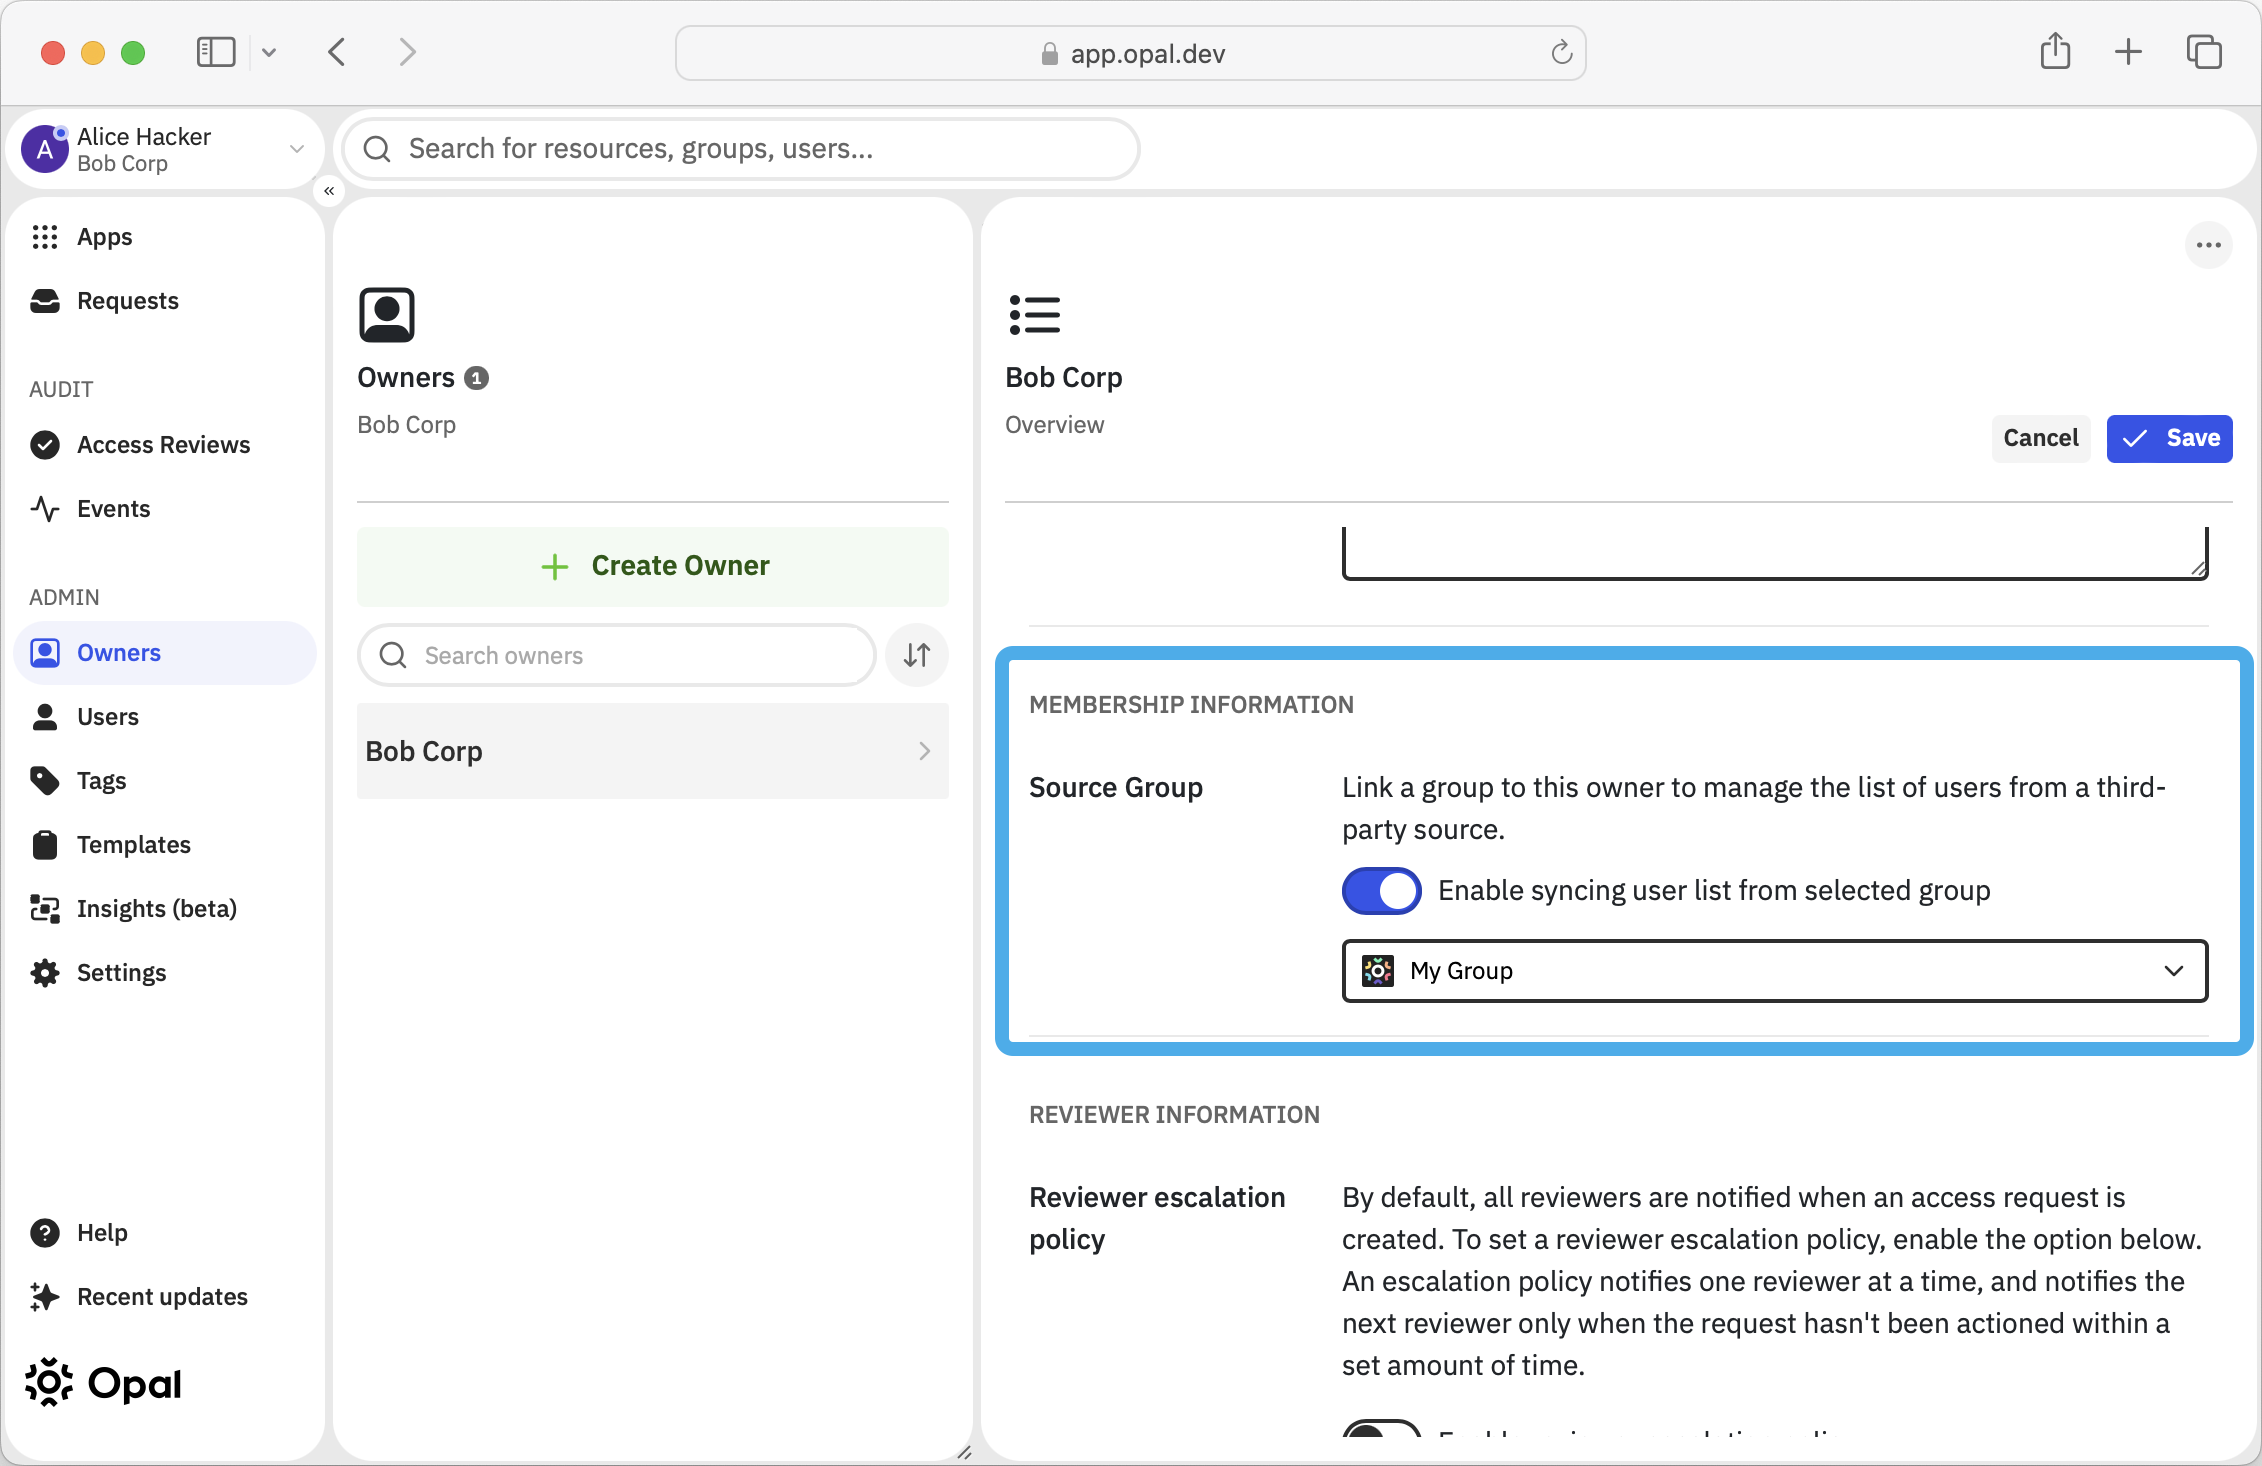Image resolution: width=2262 pixels, height=1466 pixels.
Task: Open the Apps grid icon in sidebar
Action: click(x=45, y=237)
